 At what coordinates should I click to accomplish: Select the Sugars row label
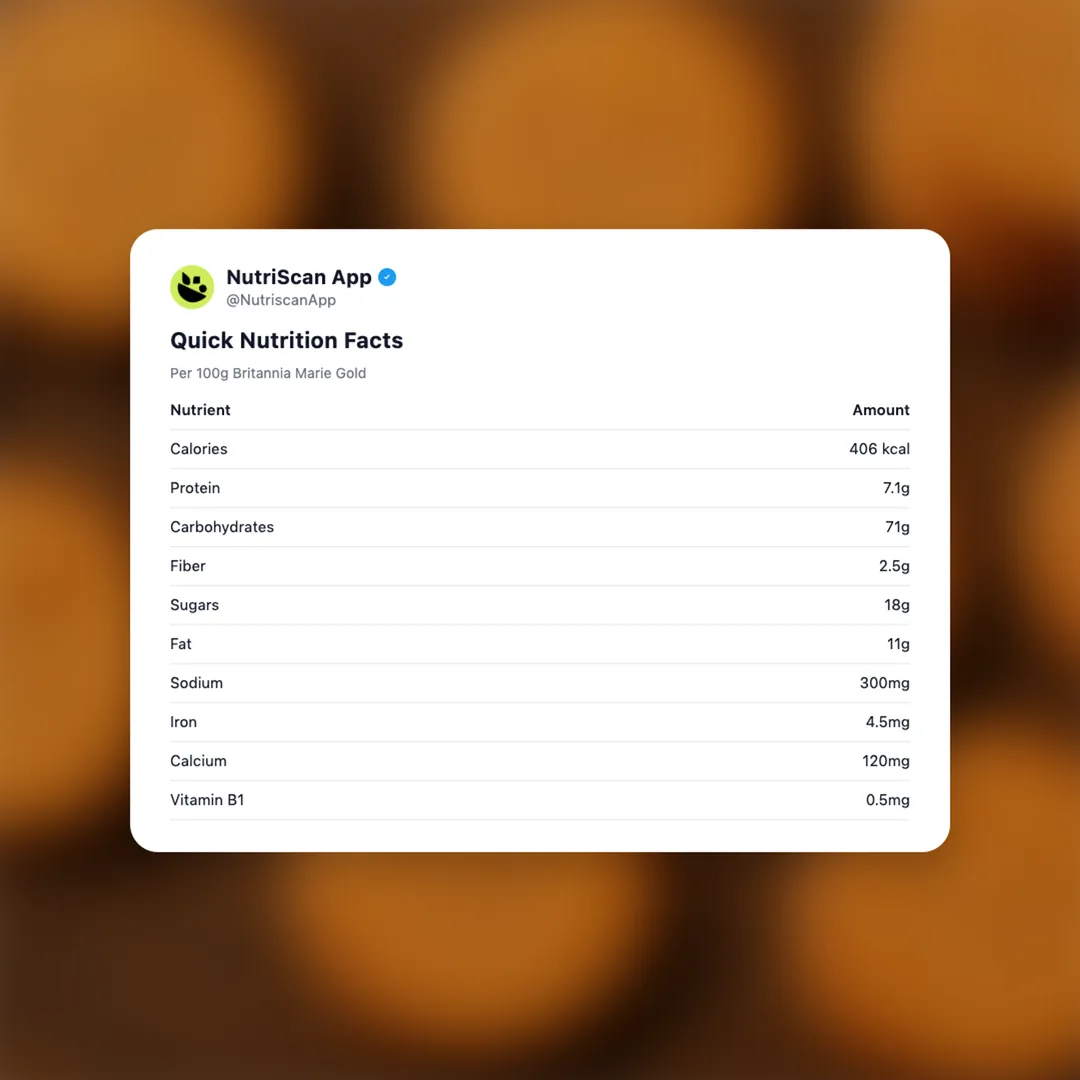coord(194,605)
